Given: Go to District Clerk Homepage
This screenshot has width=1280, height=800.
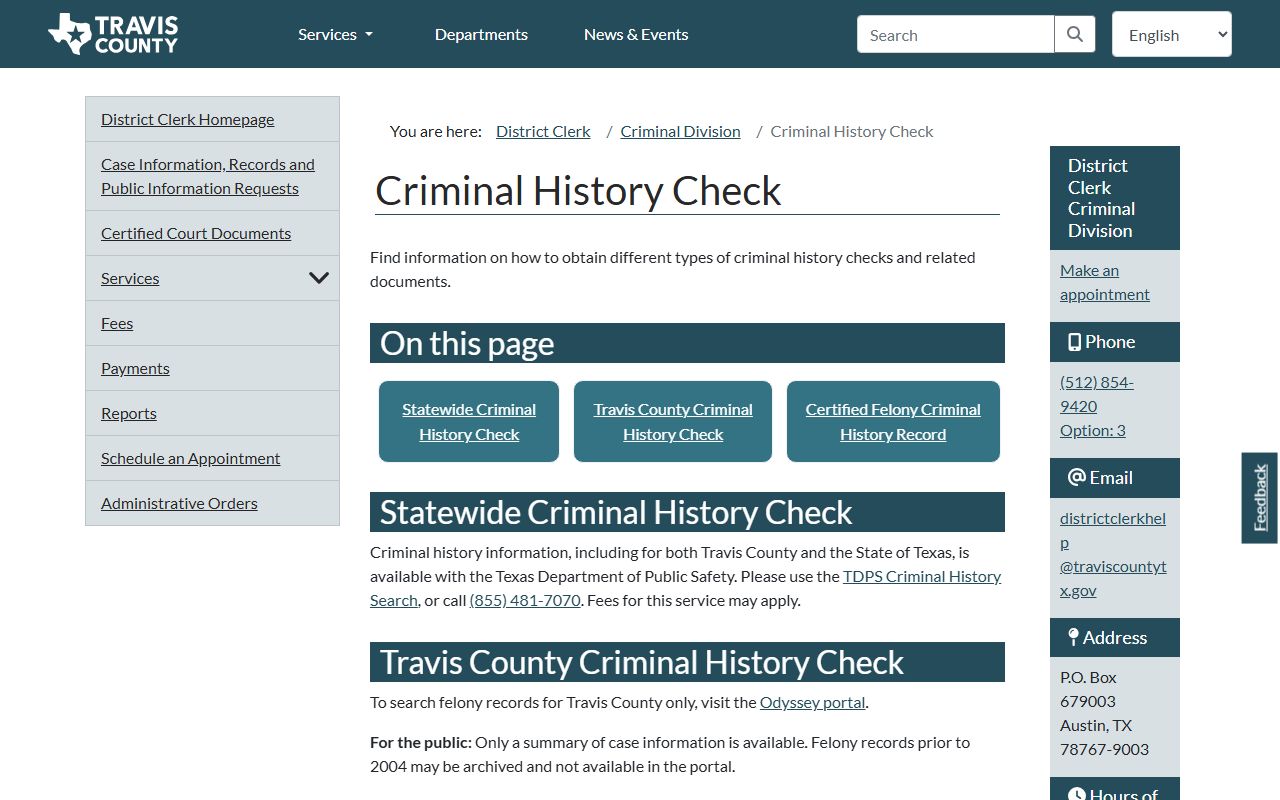Looking at the screenshot, I should click(x=187, y=119).
